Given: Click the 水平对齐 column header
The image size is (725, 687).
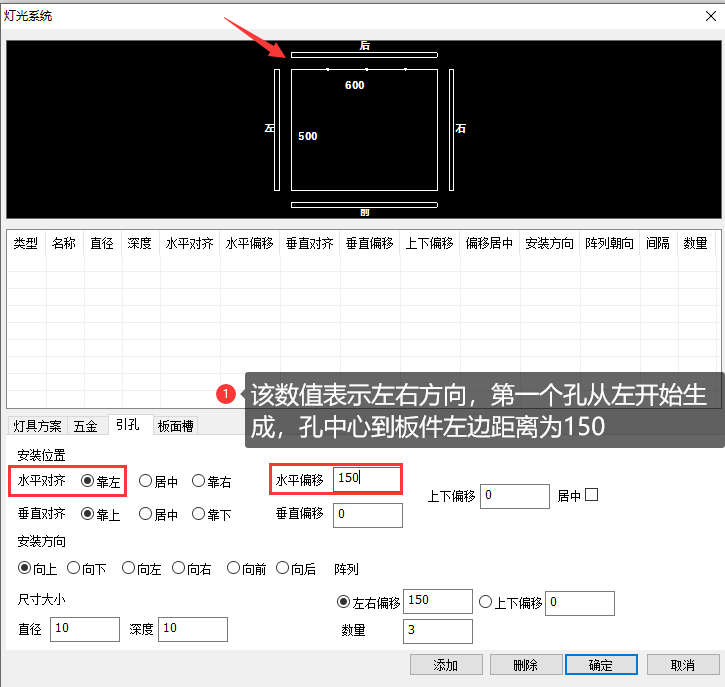Looking at the screenshot, I should pyautogui.click(x=190, y=243).
